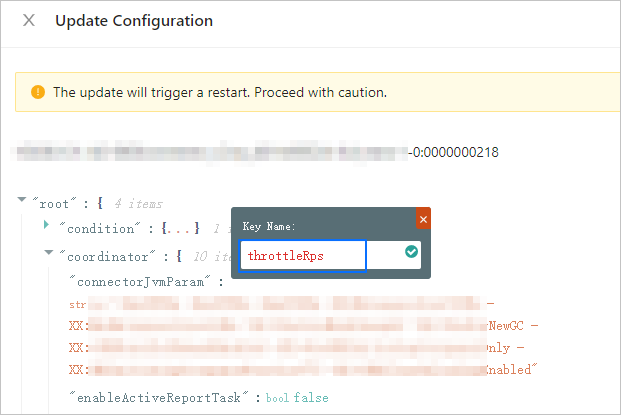The height and width of the screenshot is (415, 621).
Task: Click the yellow restart warning icon
Action: coord(38,92)
